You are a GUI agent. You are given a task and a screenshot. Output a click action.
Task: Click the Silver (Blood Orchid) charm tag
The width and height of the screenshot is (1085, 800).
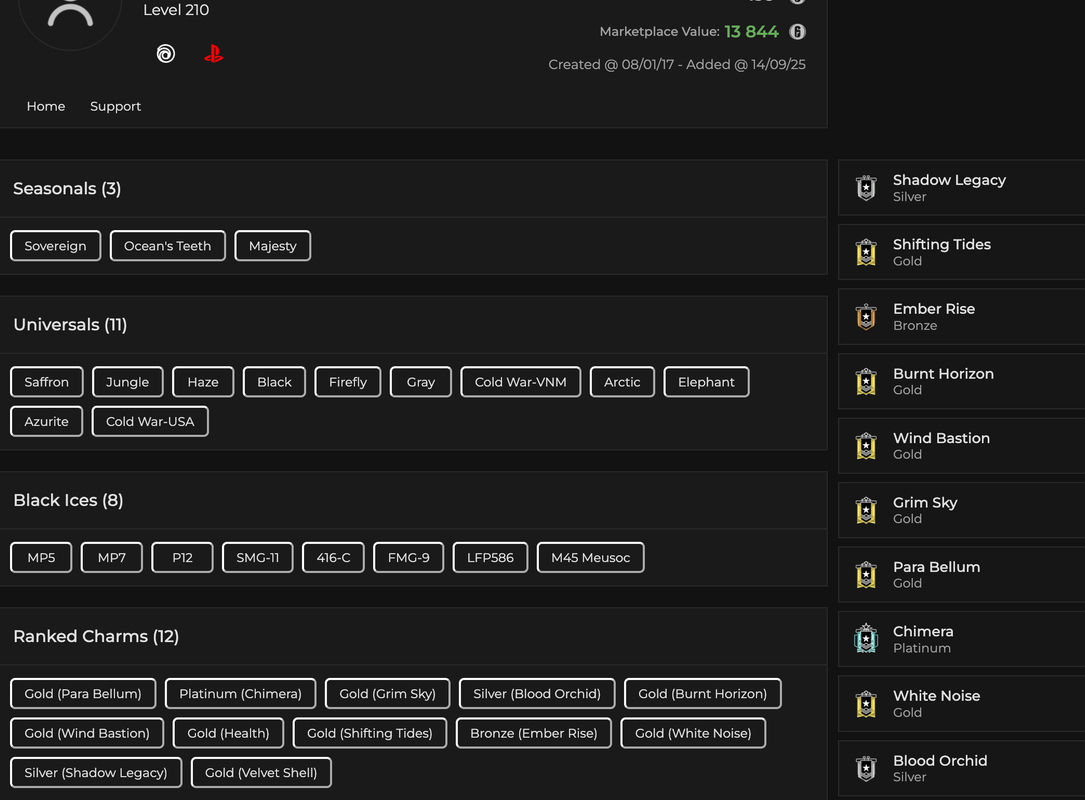click(537, 693)
